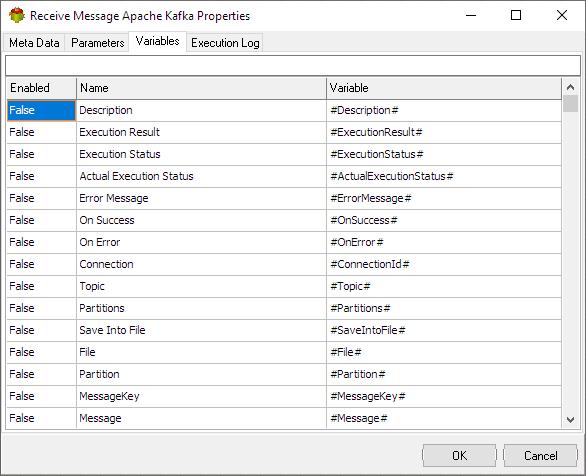Click the Cancel button
Screen dimensions: 586x476
click(540, 455)
